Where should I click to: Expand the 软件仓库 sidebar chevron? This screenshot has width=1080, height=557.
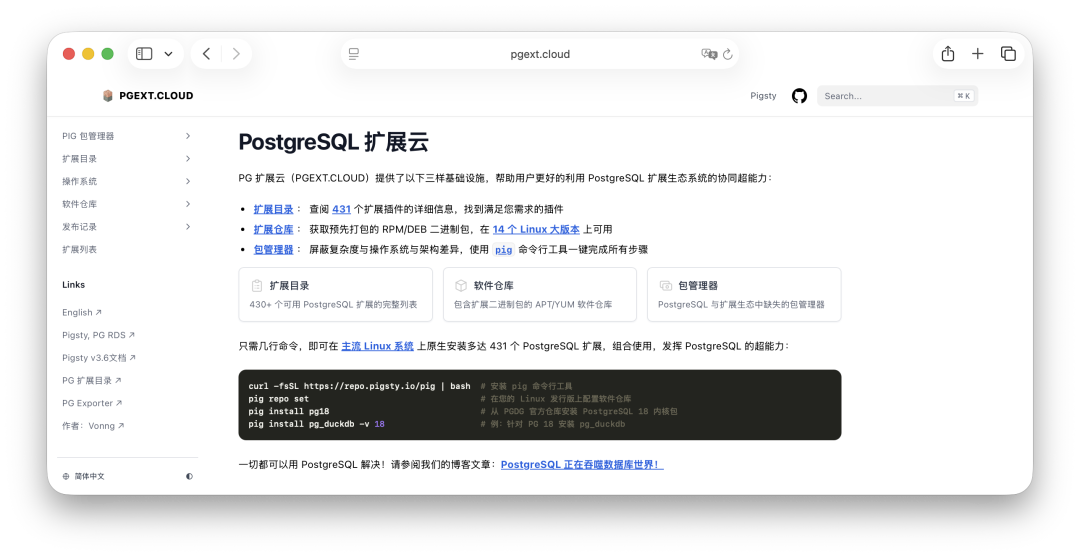point(187,204)
